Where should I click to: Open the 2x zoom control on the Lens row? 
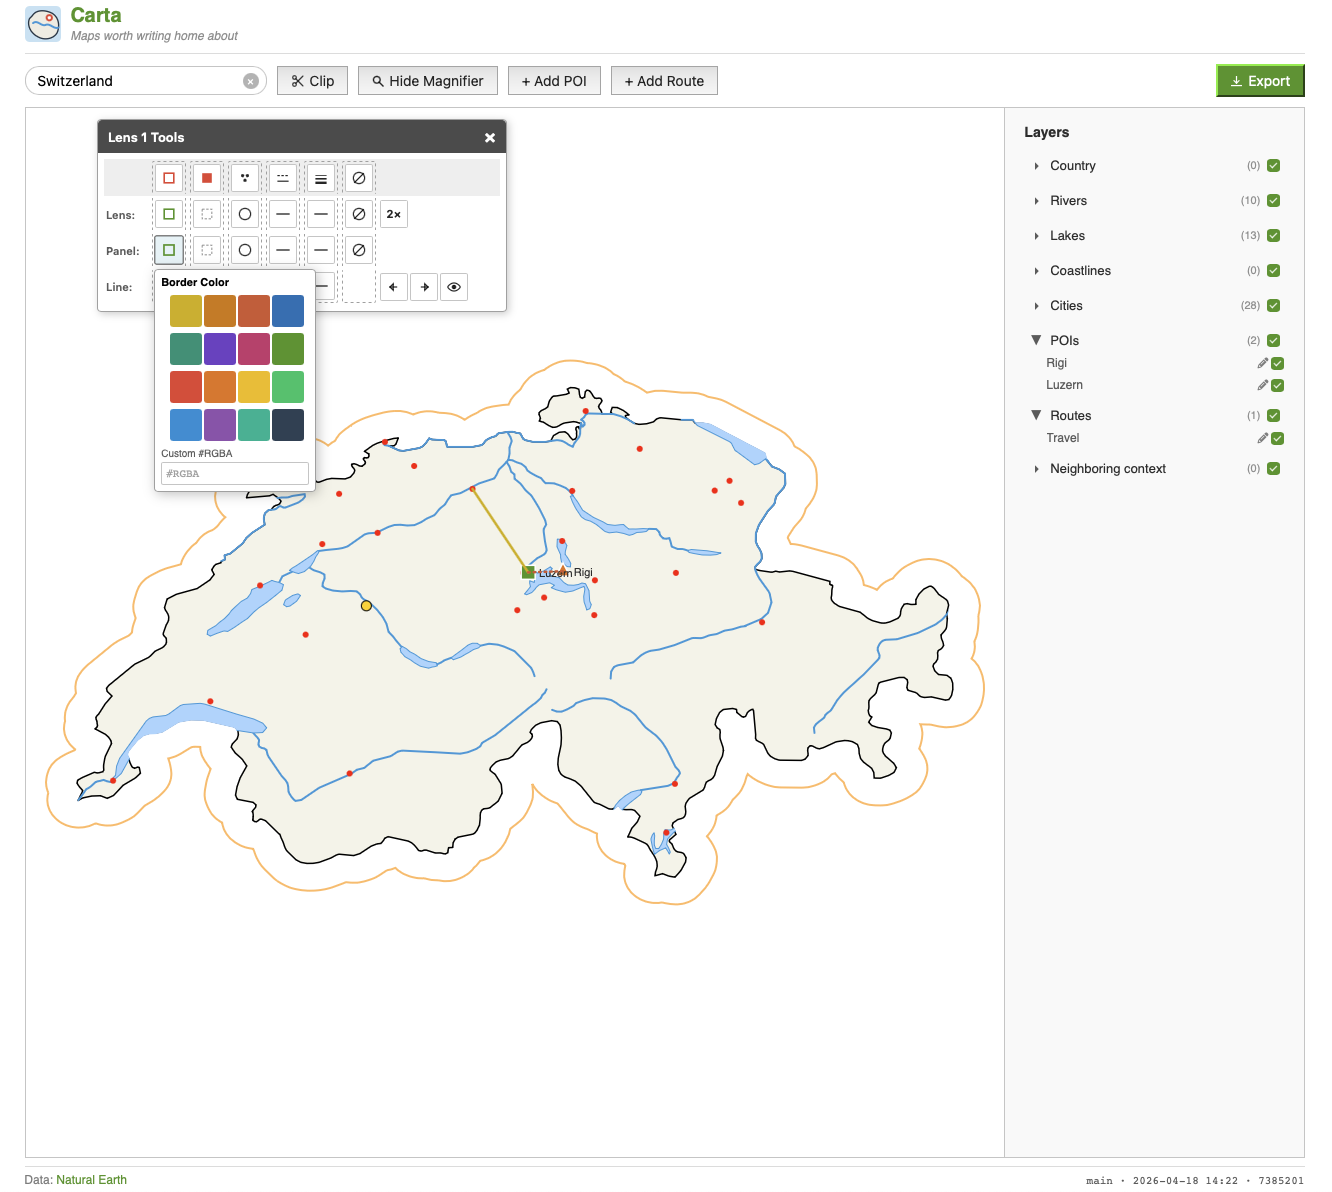(393, 214)
